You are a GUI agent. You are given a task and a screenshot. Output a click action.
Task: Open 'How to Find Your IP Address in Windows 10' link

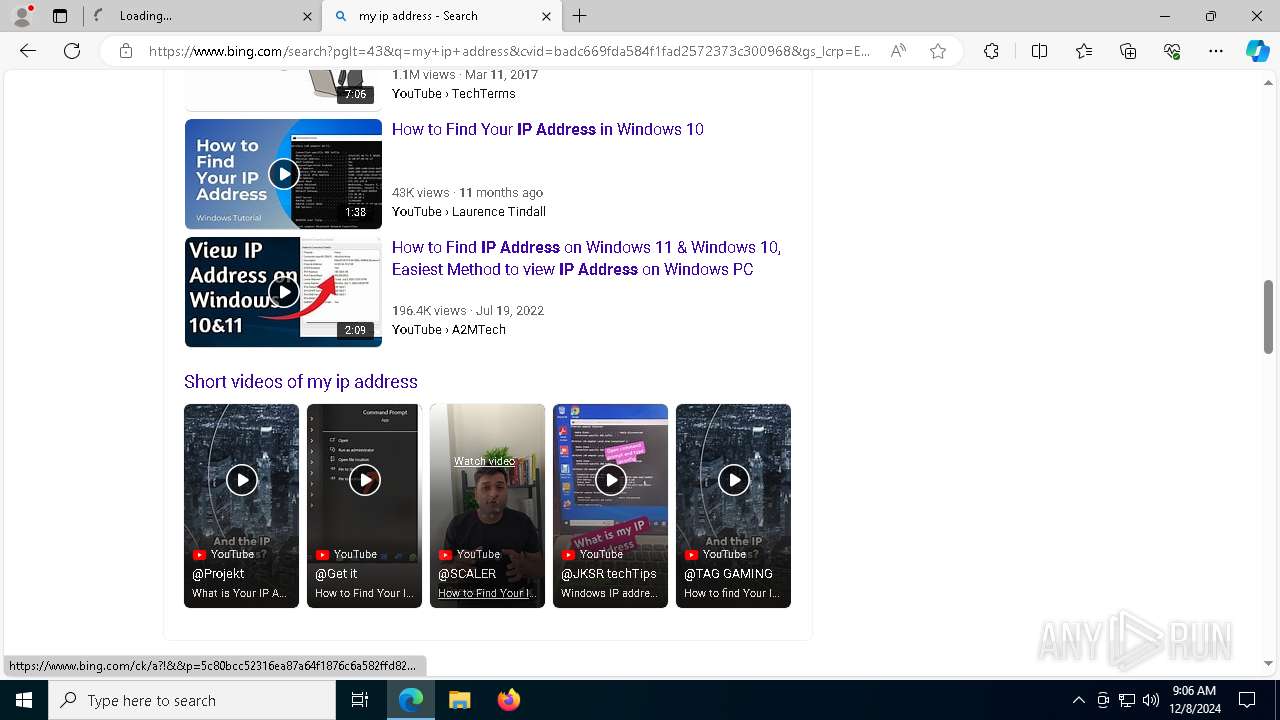coord(548,129)
